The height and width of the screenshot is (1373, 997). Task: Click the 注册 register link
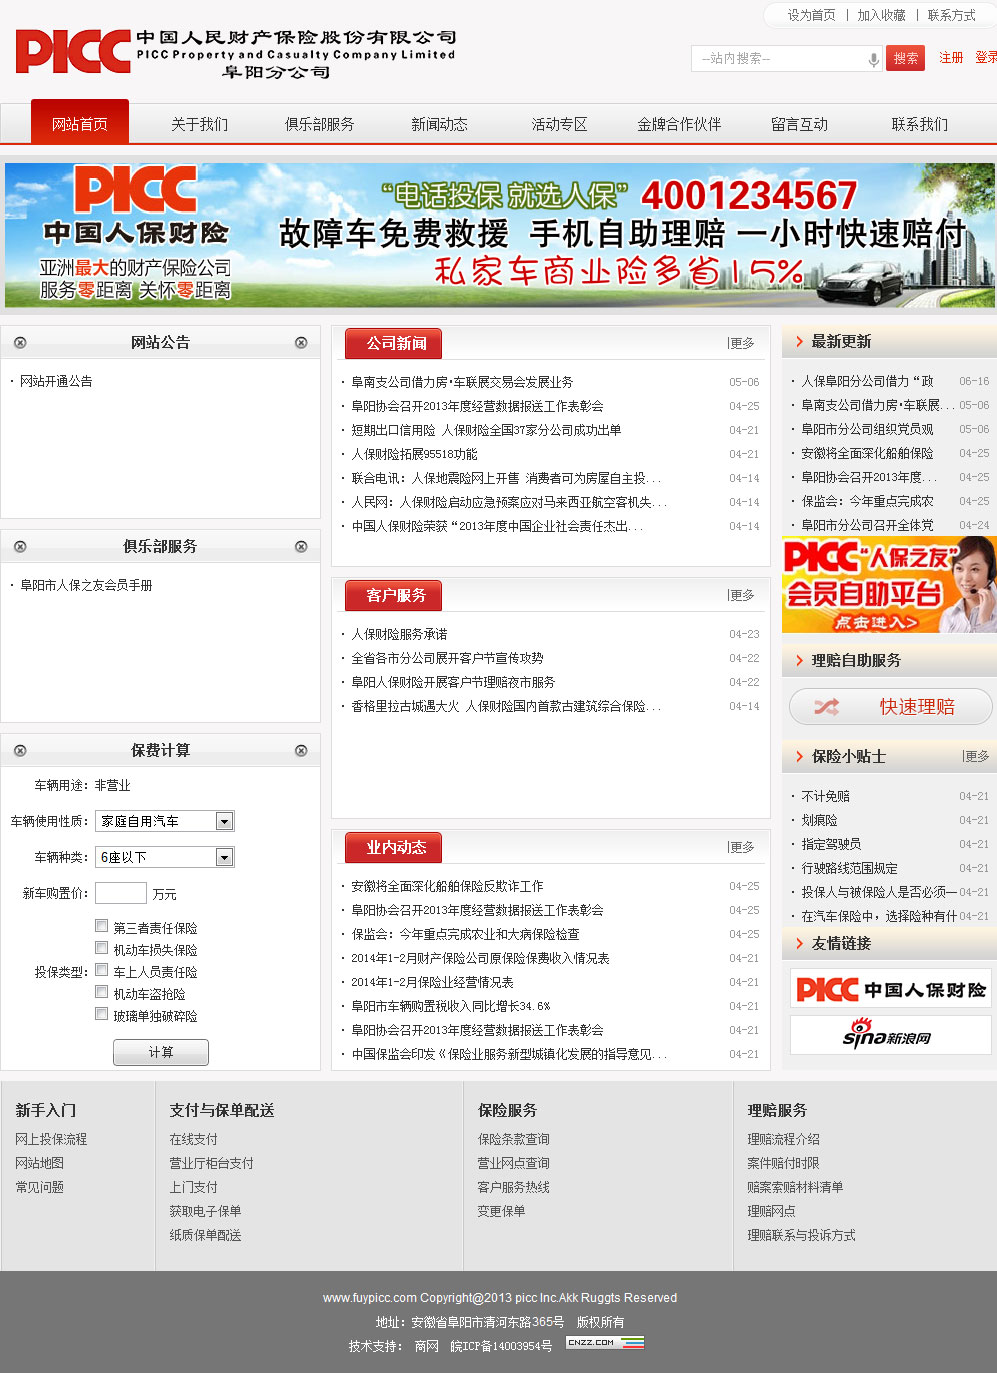pyautogui.click(x=951, y=58)
